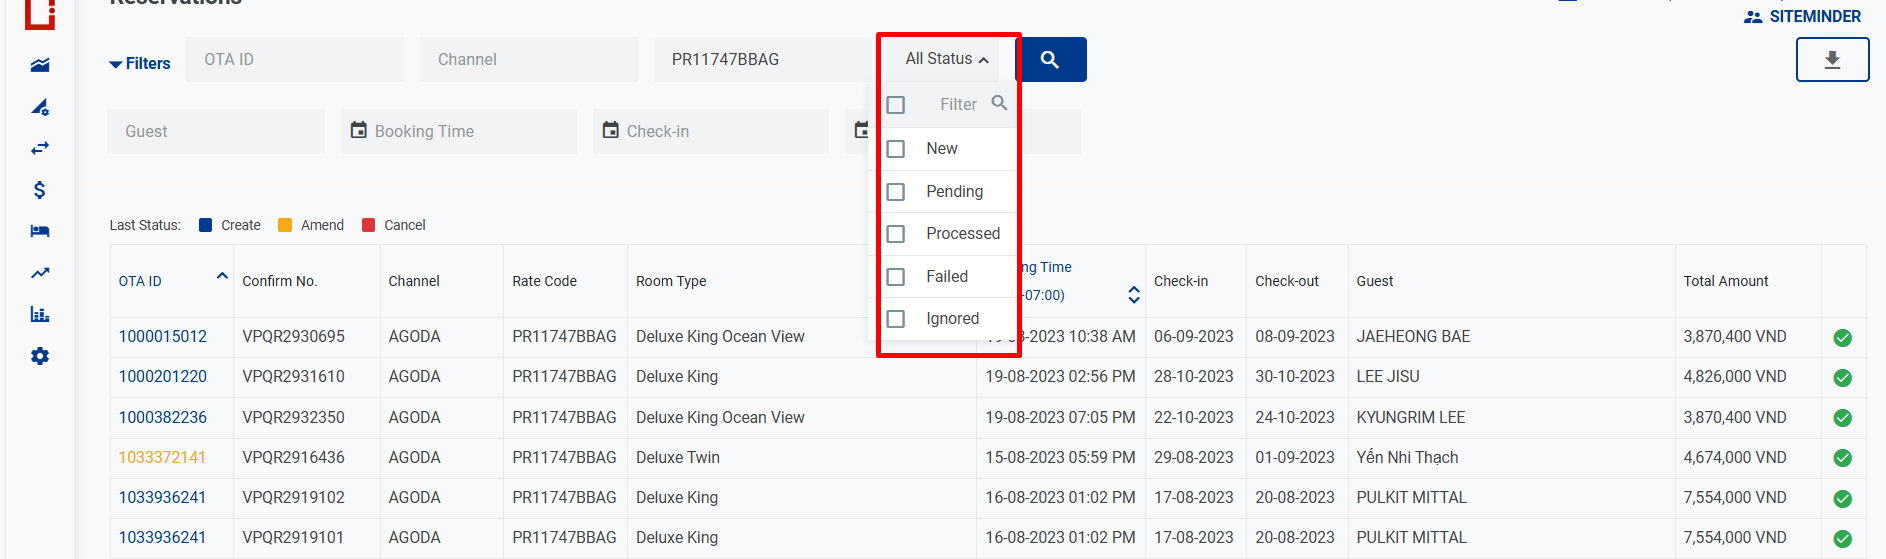Viewport: 1886px width, 559px height.
Task: Open reservation link 1000015012
Action: (x=163, y=337)
